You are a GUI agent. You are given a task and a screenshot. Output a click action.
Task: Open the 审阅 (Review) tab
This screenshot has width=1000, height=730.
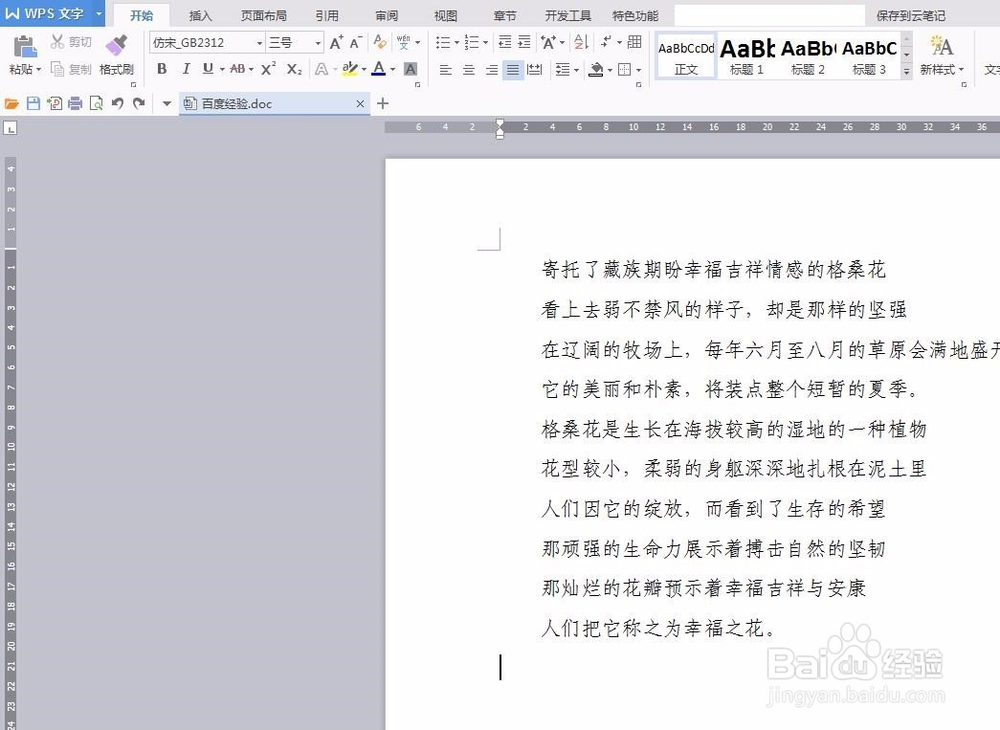[x=386, y=15]
